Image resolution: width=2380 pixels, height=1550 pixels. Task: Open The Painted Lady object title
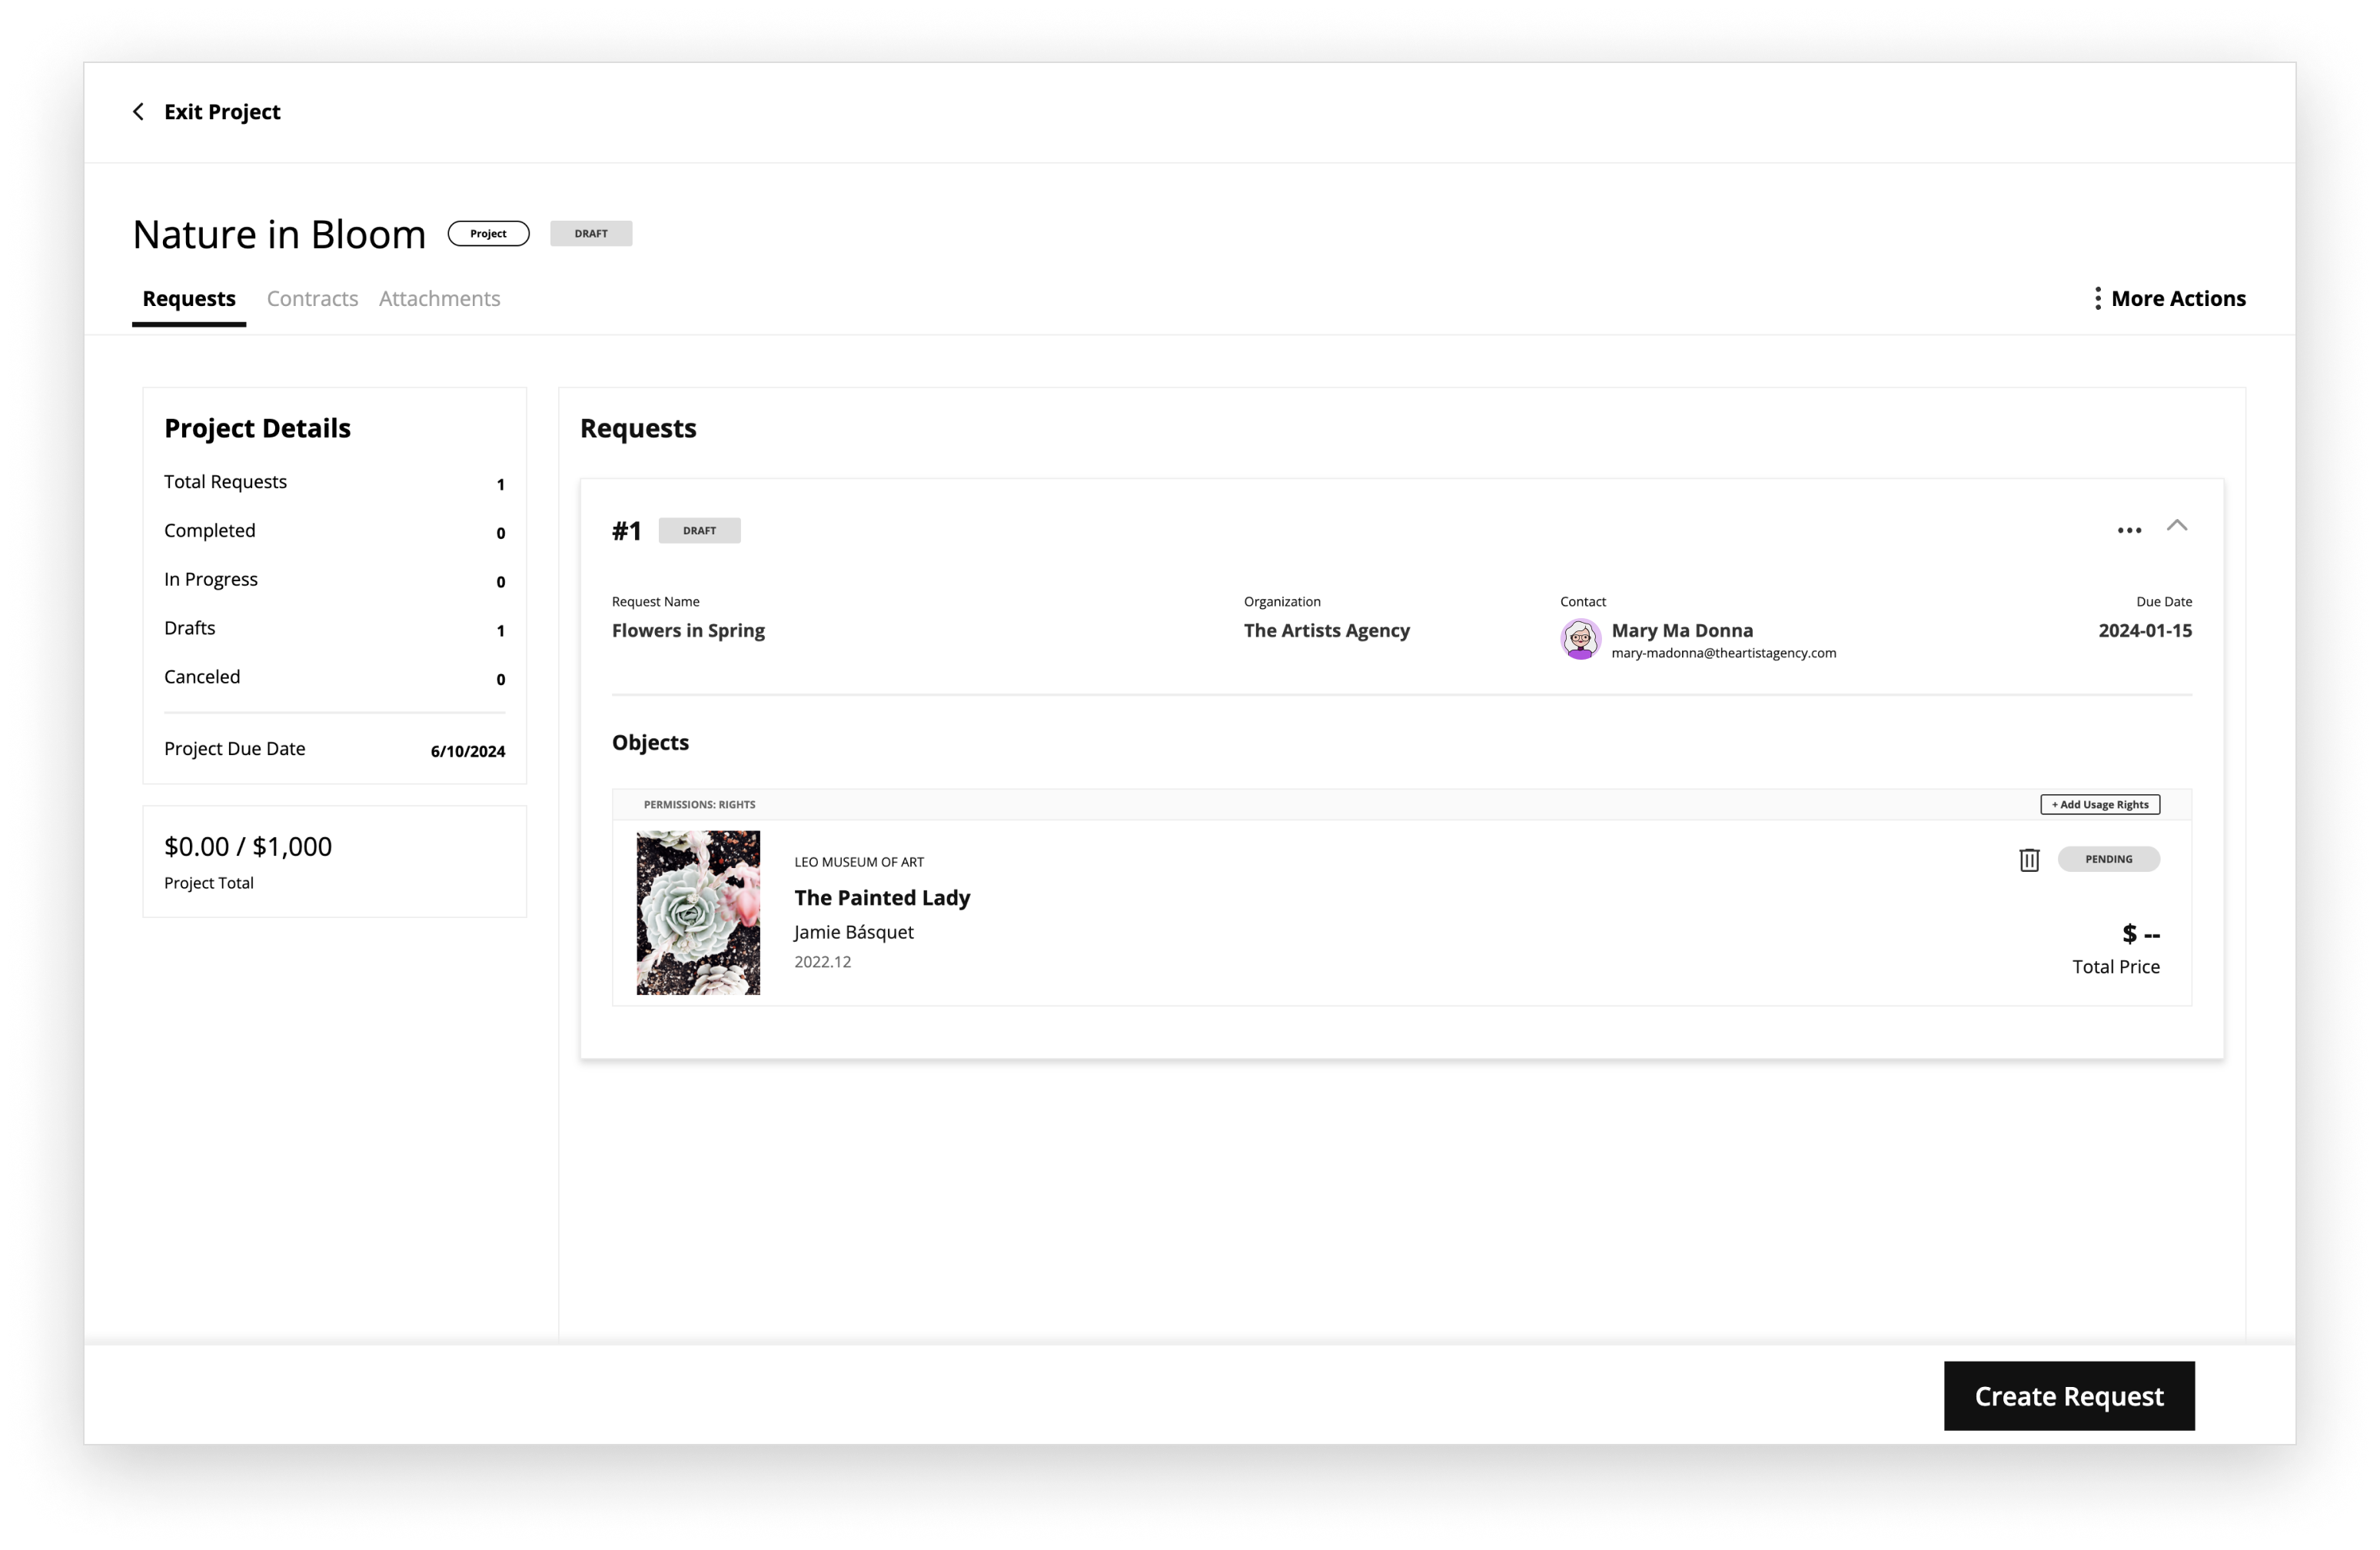point(882,898)
